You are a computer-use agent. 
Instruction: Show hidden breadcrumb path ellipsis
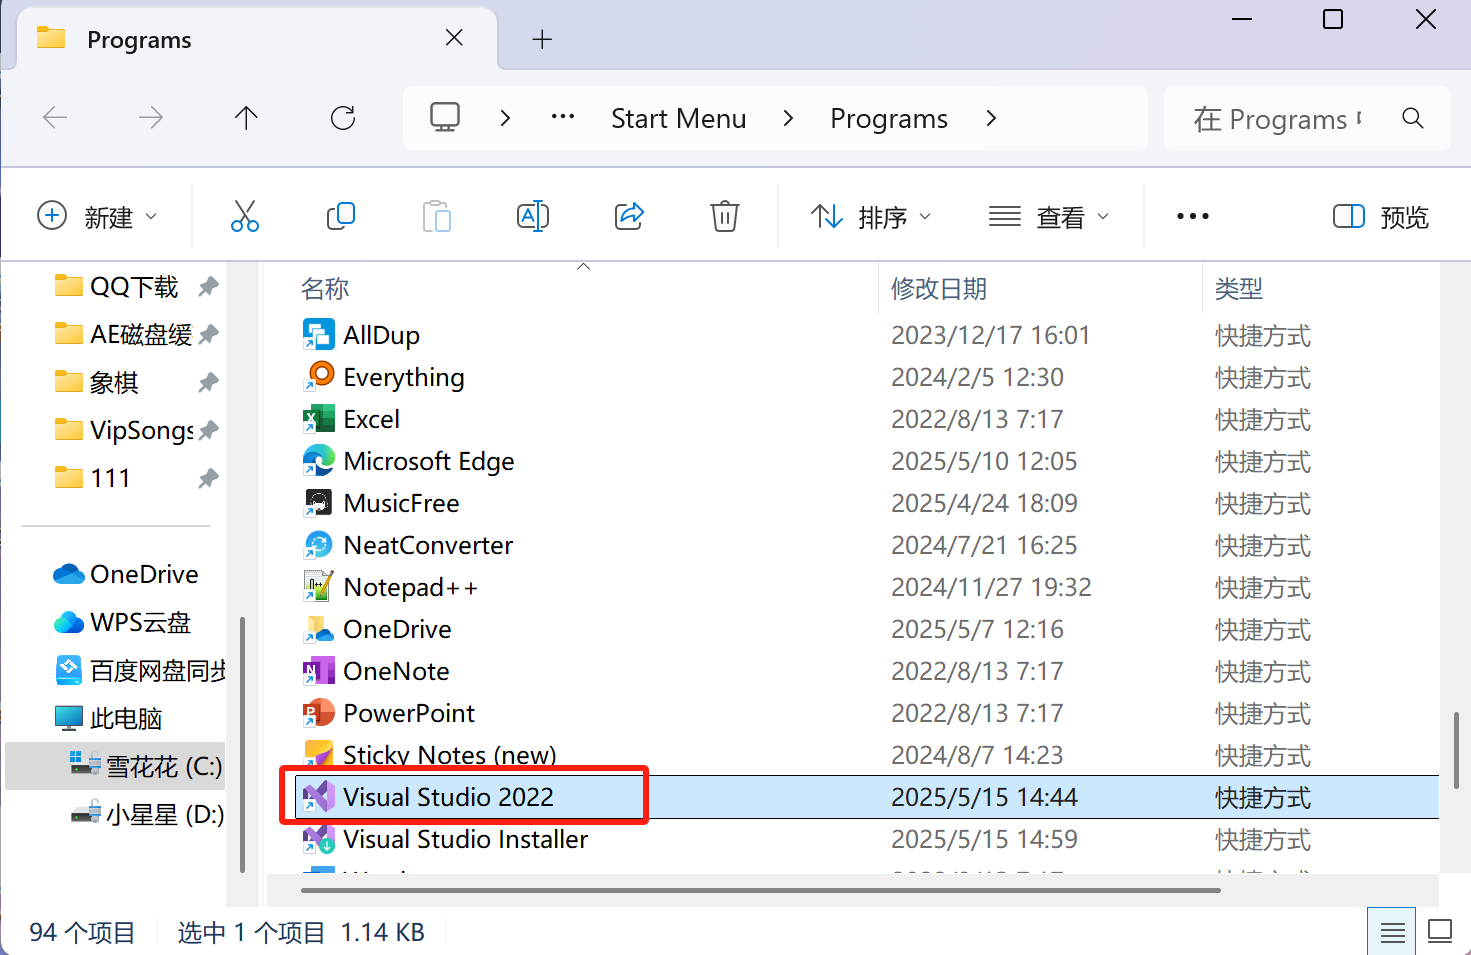[563, 117]
